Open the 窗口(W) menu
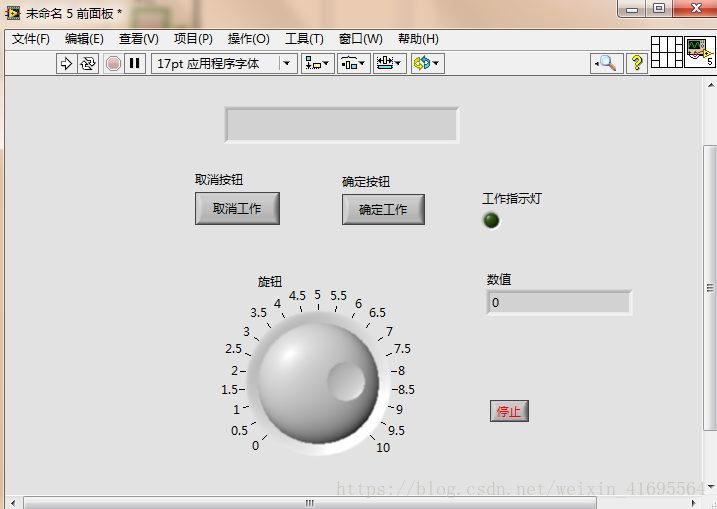This screenshot has height=509, width=717. tap(360, 39)
